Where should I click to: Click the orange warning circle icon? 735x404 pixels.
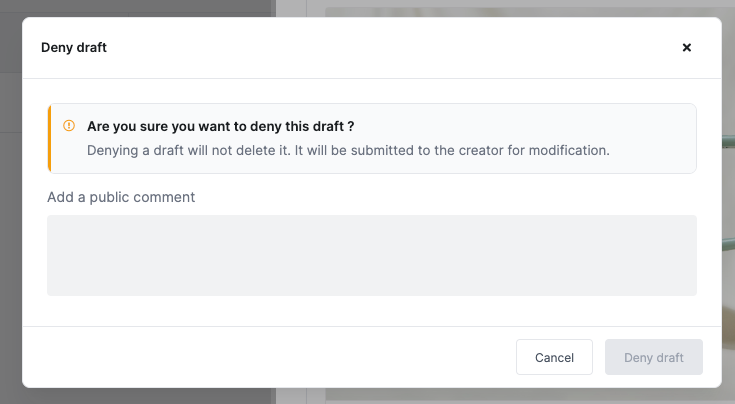click(69, 126)
